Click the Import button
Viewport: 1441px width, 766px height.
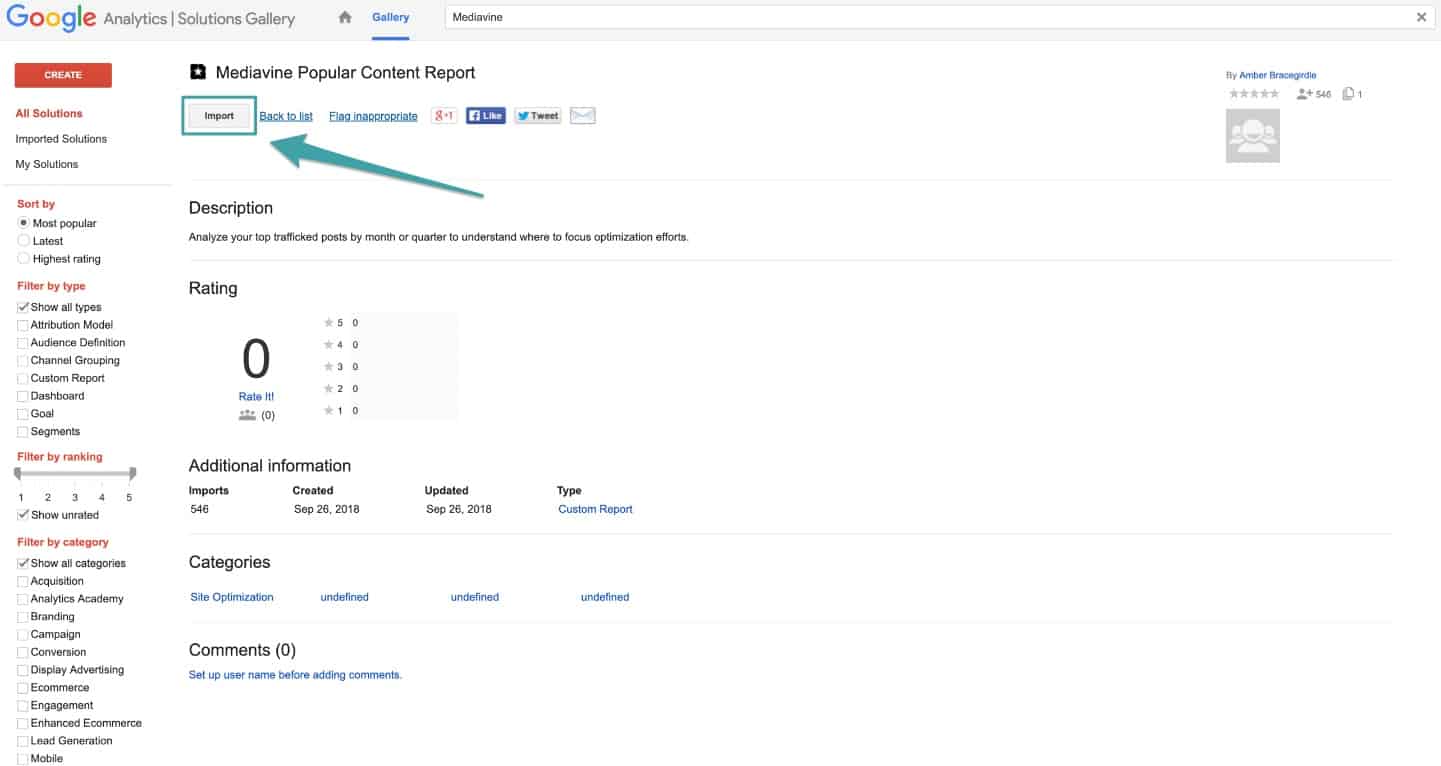tap(218, 115)
